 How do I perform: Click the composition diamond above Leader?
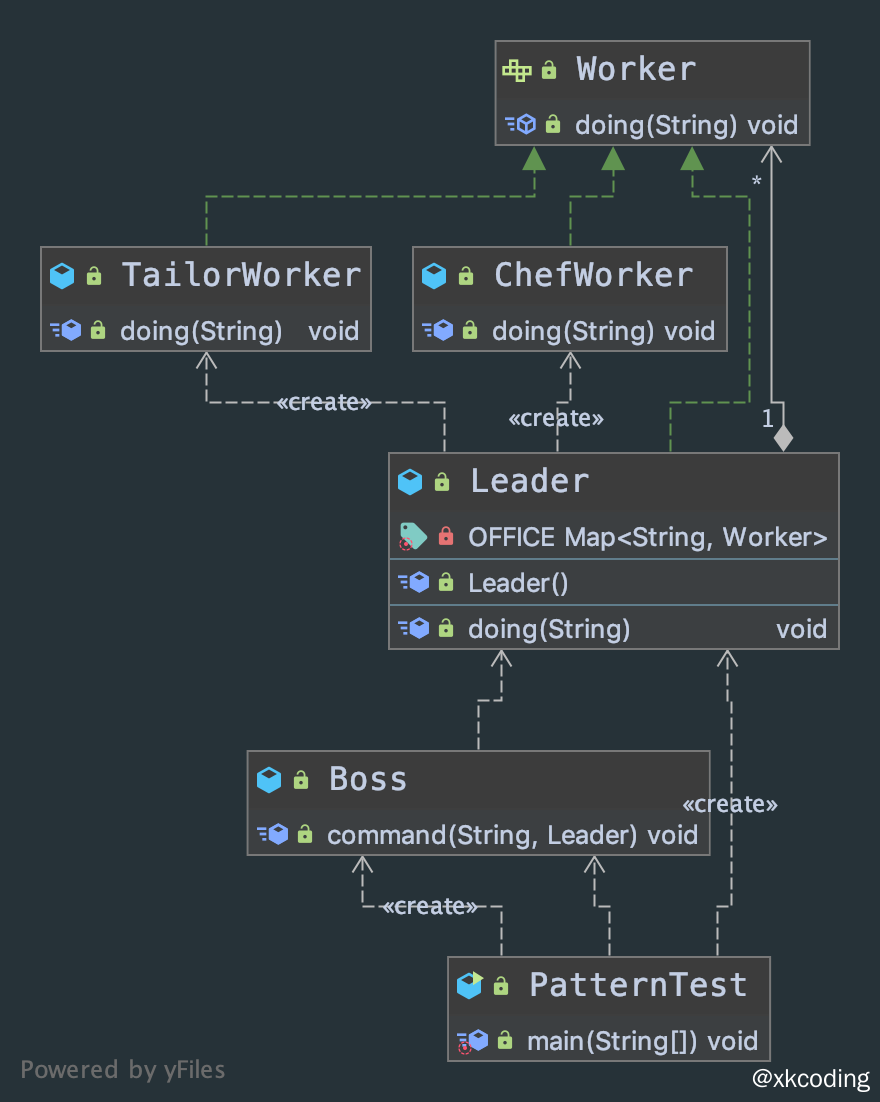[783, 438]
